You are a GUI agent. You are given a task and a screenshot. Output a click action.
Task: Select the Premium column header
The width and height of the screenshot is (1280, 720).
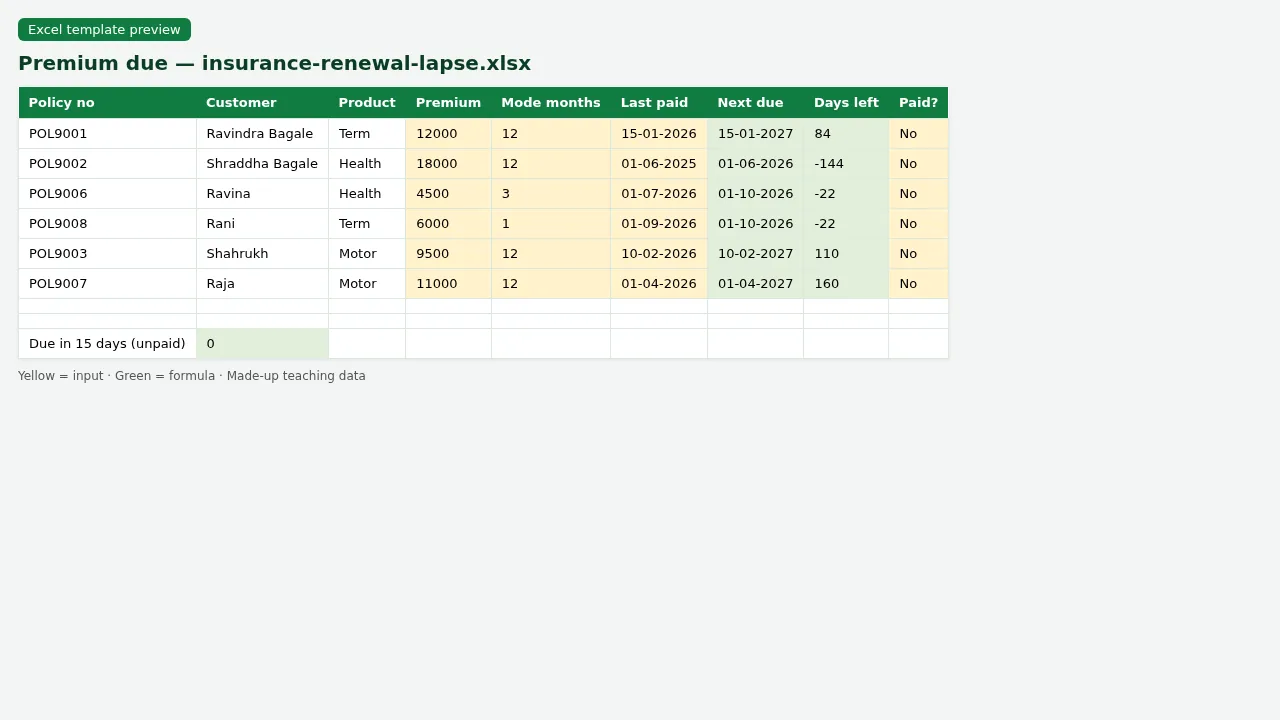[x=448, y=103]
